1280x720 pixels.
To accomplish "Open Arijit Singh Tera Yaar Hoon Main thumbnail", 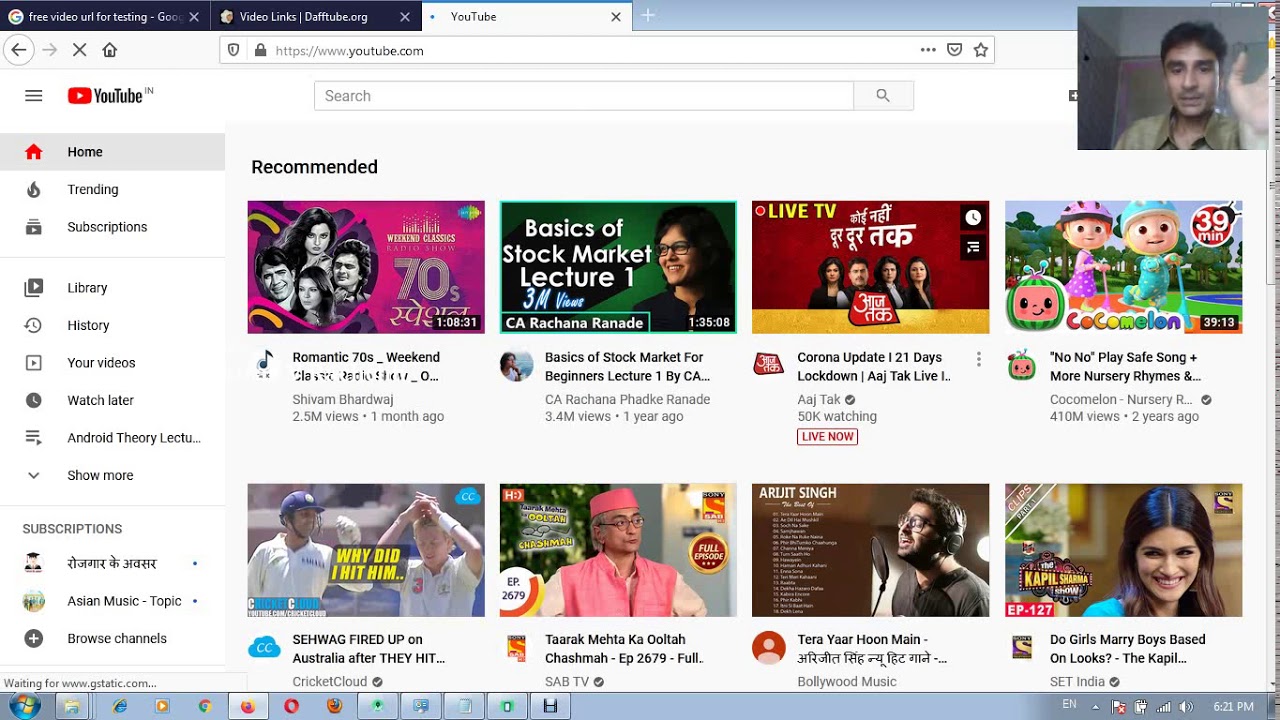I will (x=870, y=550).
